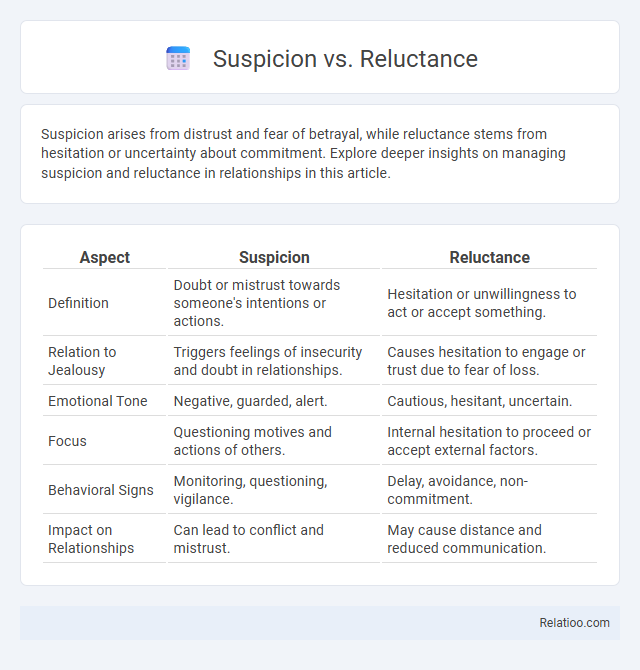The width and height of the screenshot is (640, 670).
Task: Click the 'Reluctance' column header
Action: point(490,257)
